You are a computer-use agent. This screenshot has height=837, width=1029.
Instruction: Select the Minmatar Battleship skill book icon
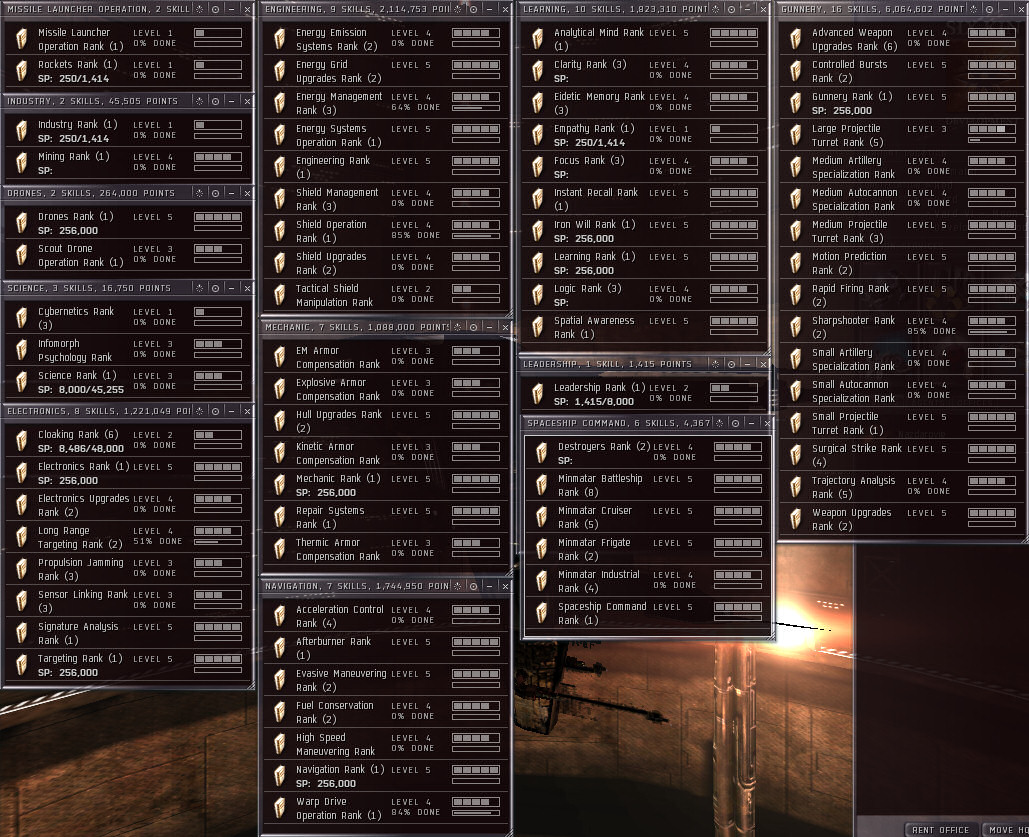click(541, 484)
